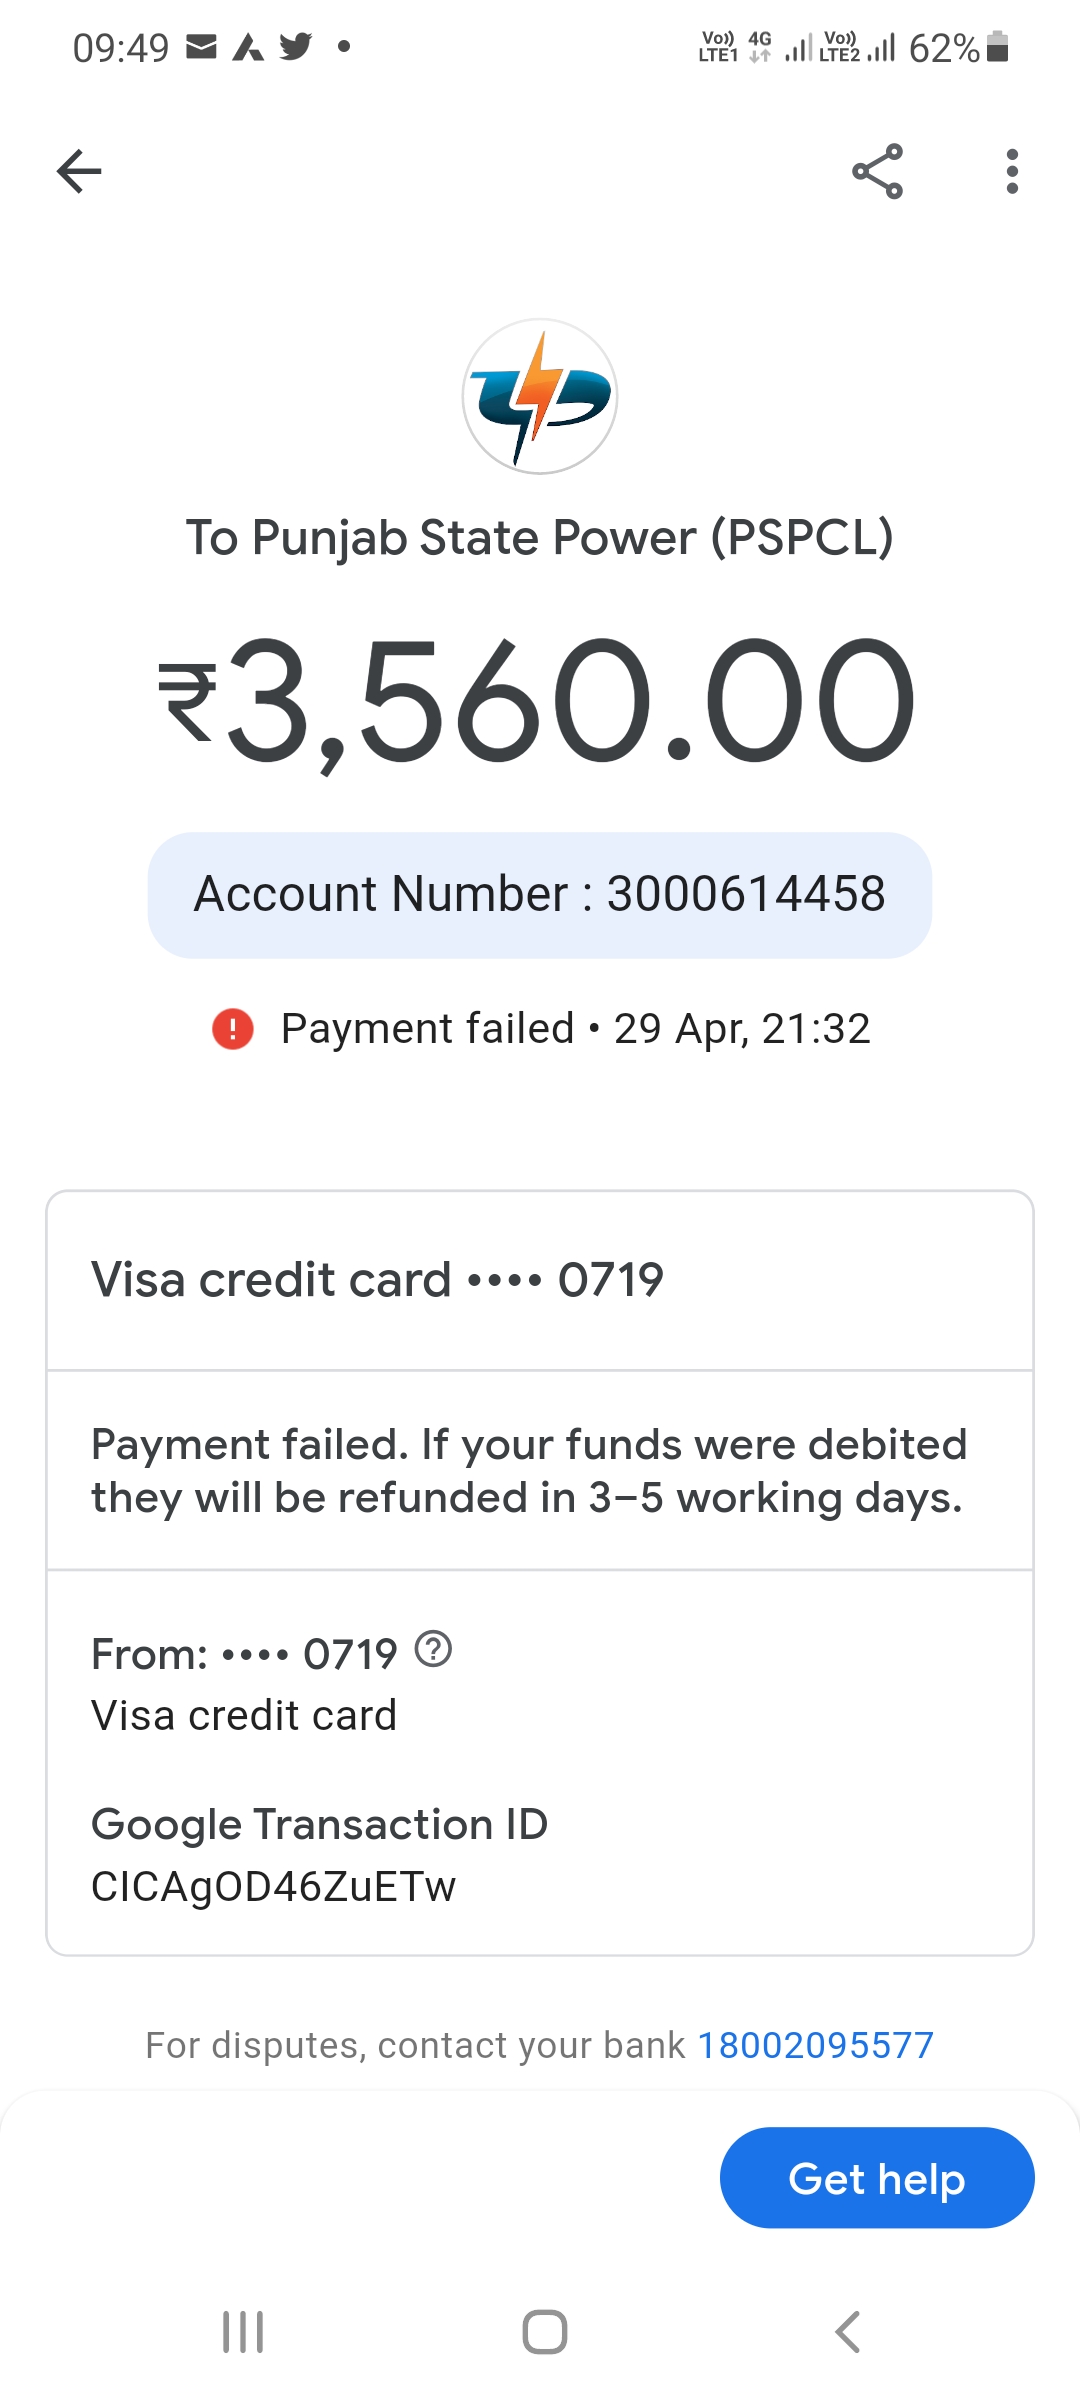The height and width of the screenshot is (2400, 1080).
Task: Tap the payment failed refund message
Action: pyautogui.click(x=530, y=1471)
